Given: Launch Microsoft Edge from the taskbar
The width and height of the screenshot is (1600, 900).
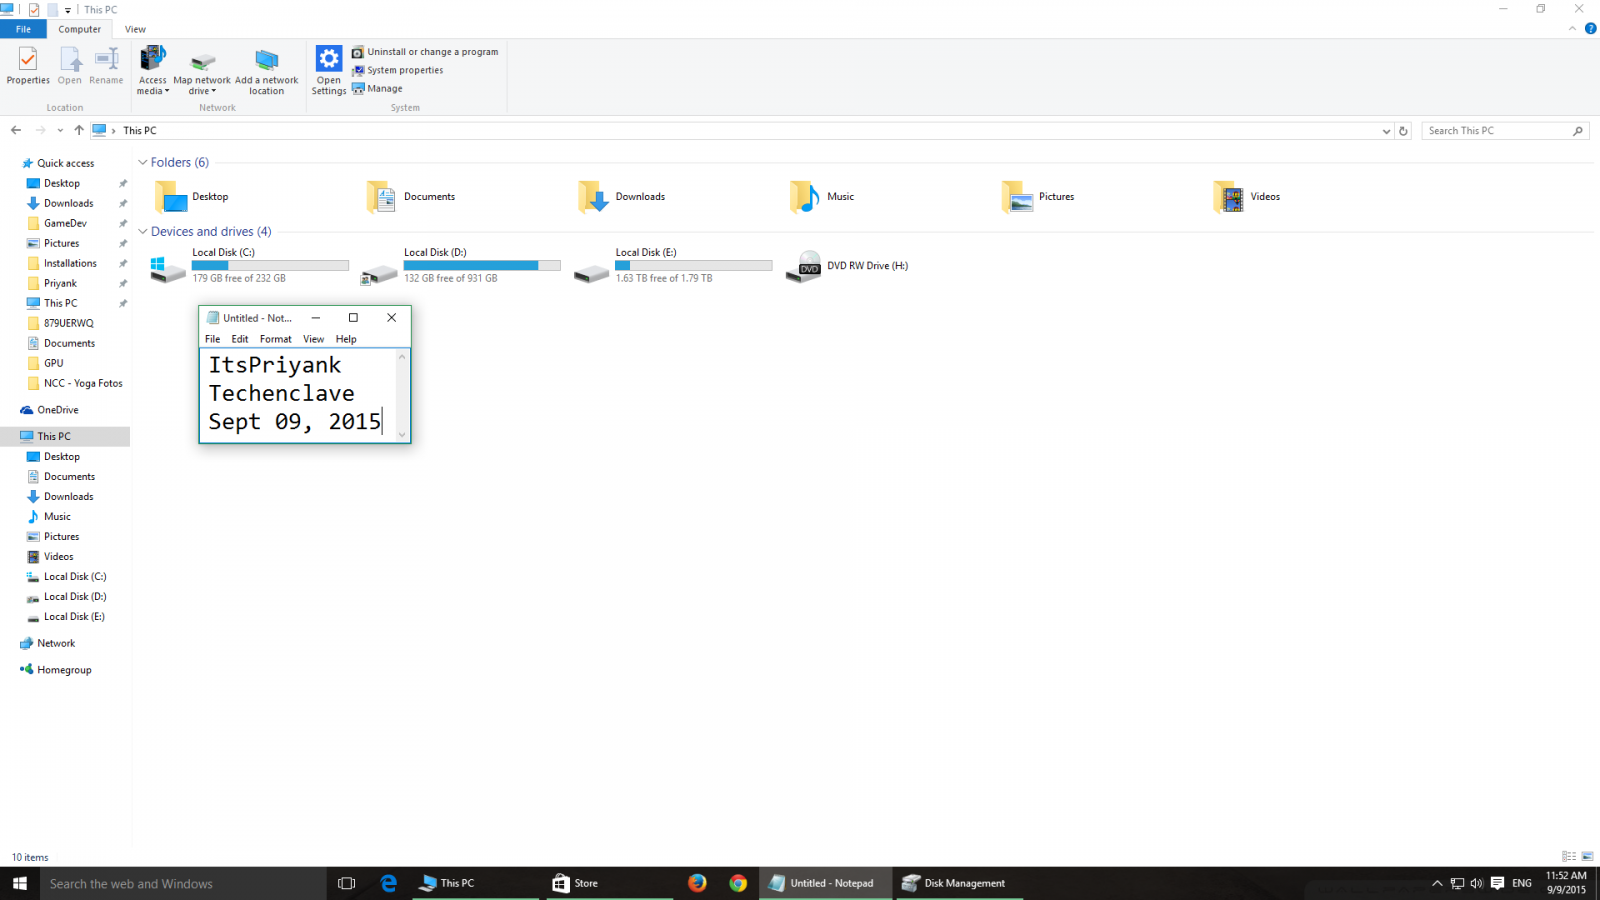Looking at the screenshot, I should 388,883.
